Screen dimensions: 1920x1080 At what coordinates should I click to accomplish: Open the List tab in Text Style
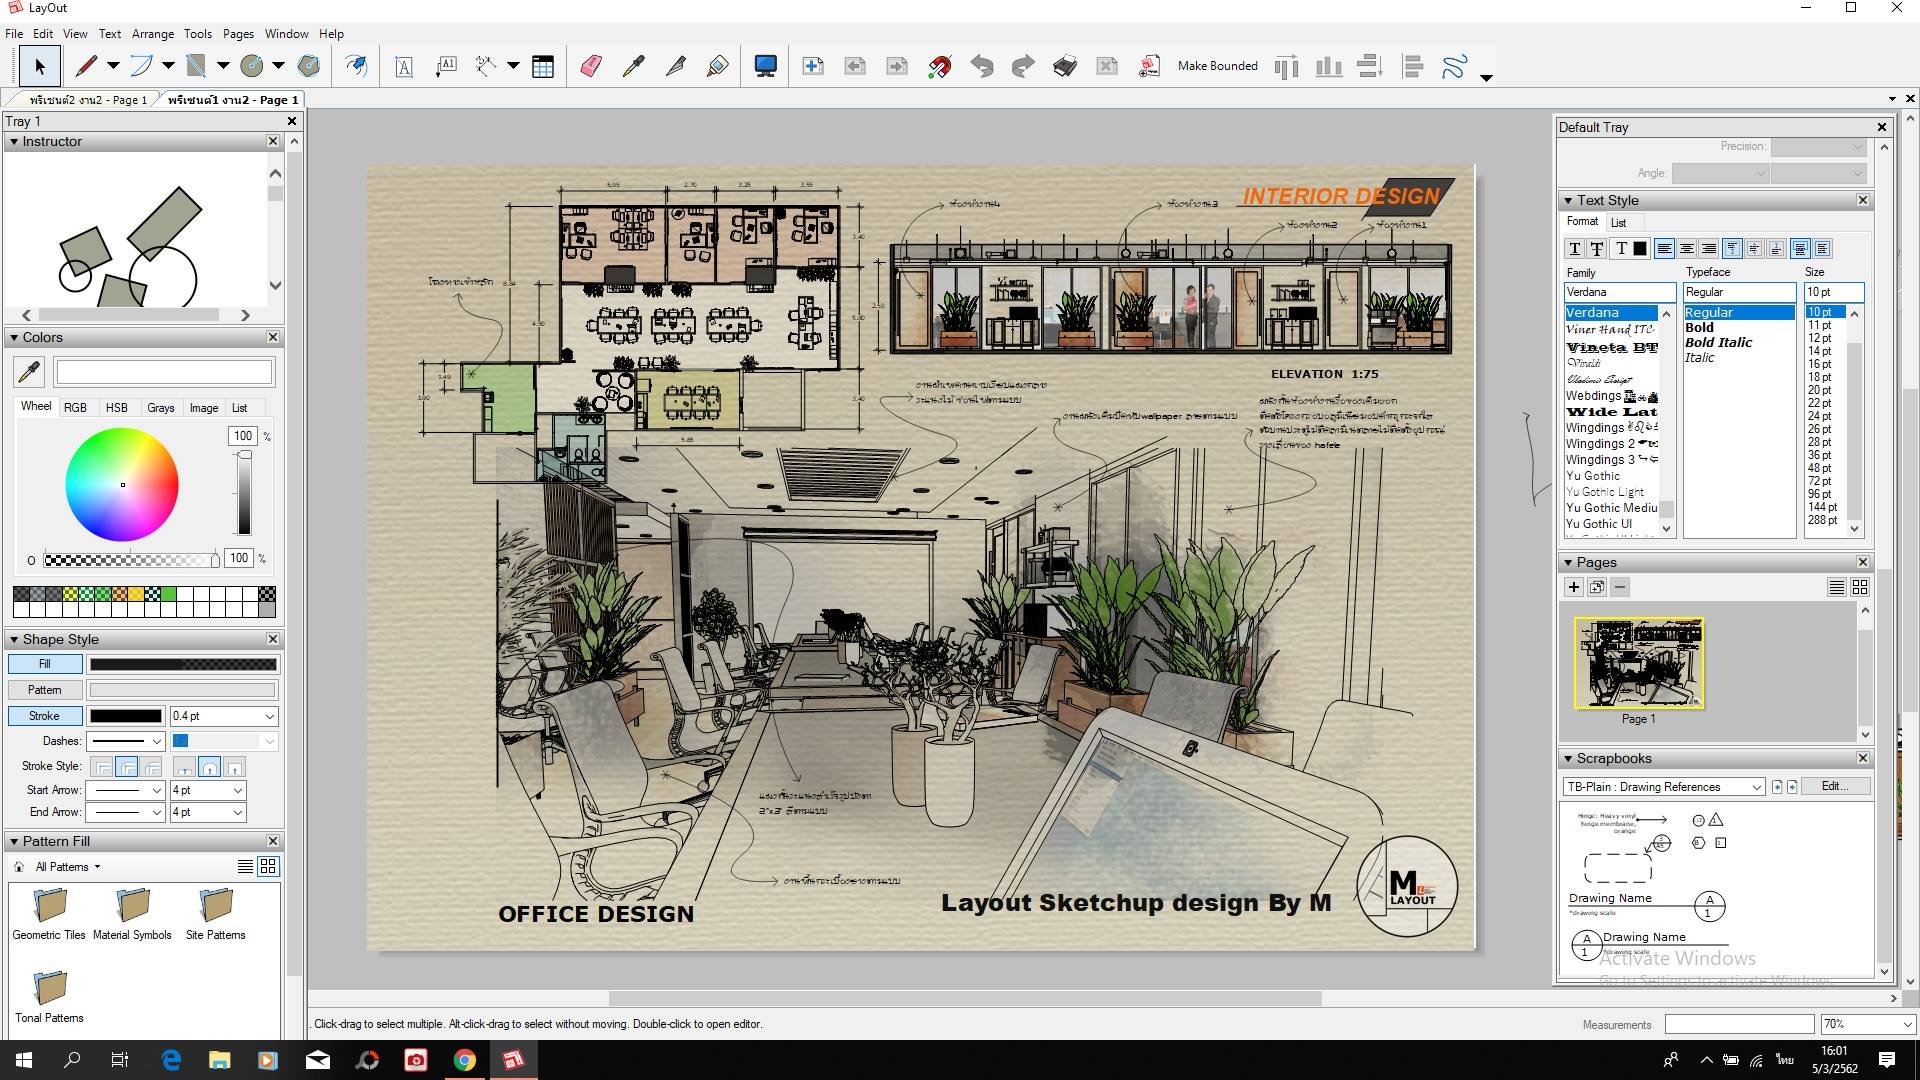pos(1618,223)
